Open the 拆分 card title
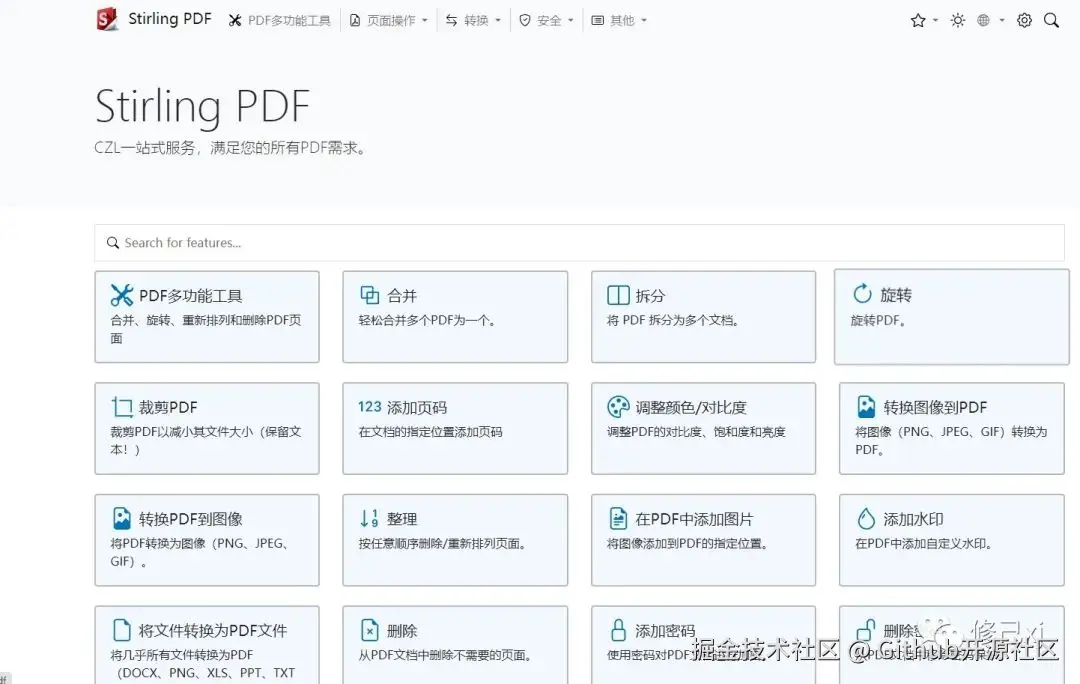Image resolution: width=1080 pixels, height=684 pixels. 650,296
